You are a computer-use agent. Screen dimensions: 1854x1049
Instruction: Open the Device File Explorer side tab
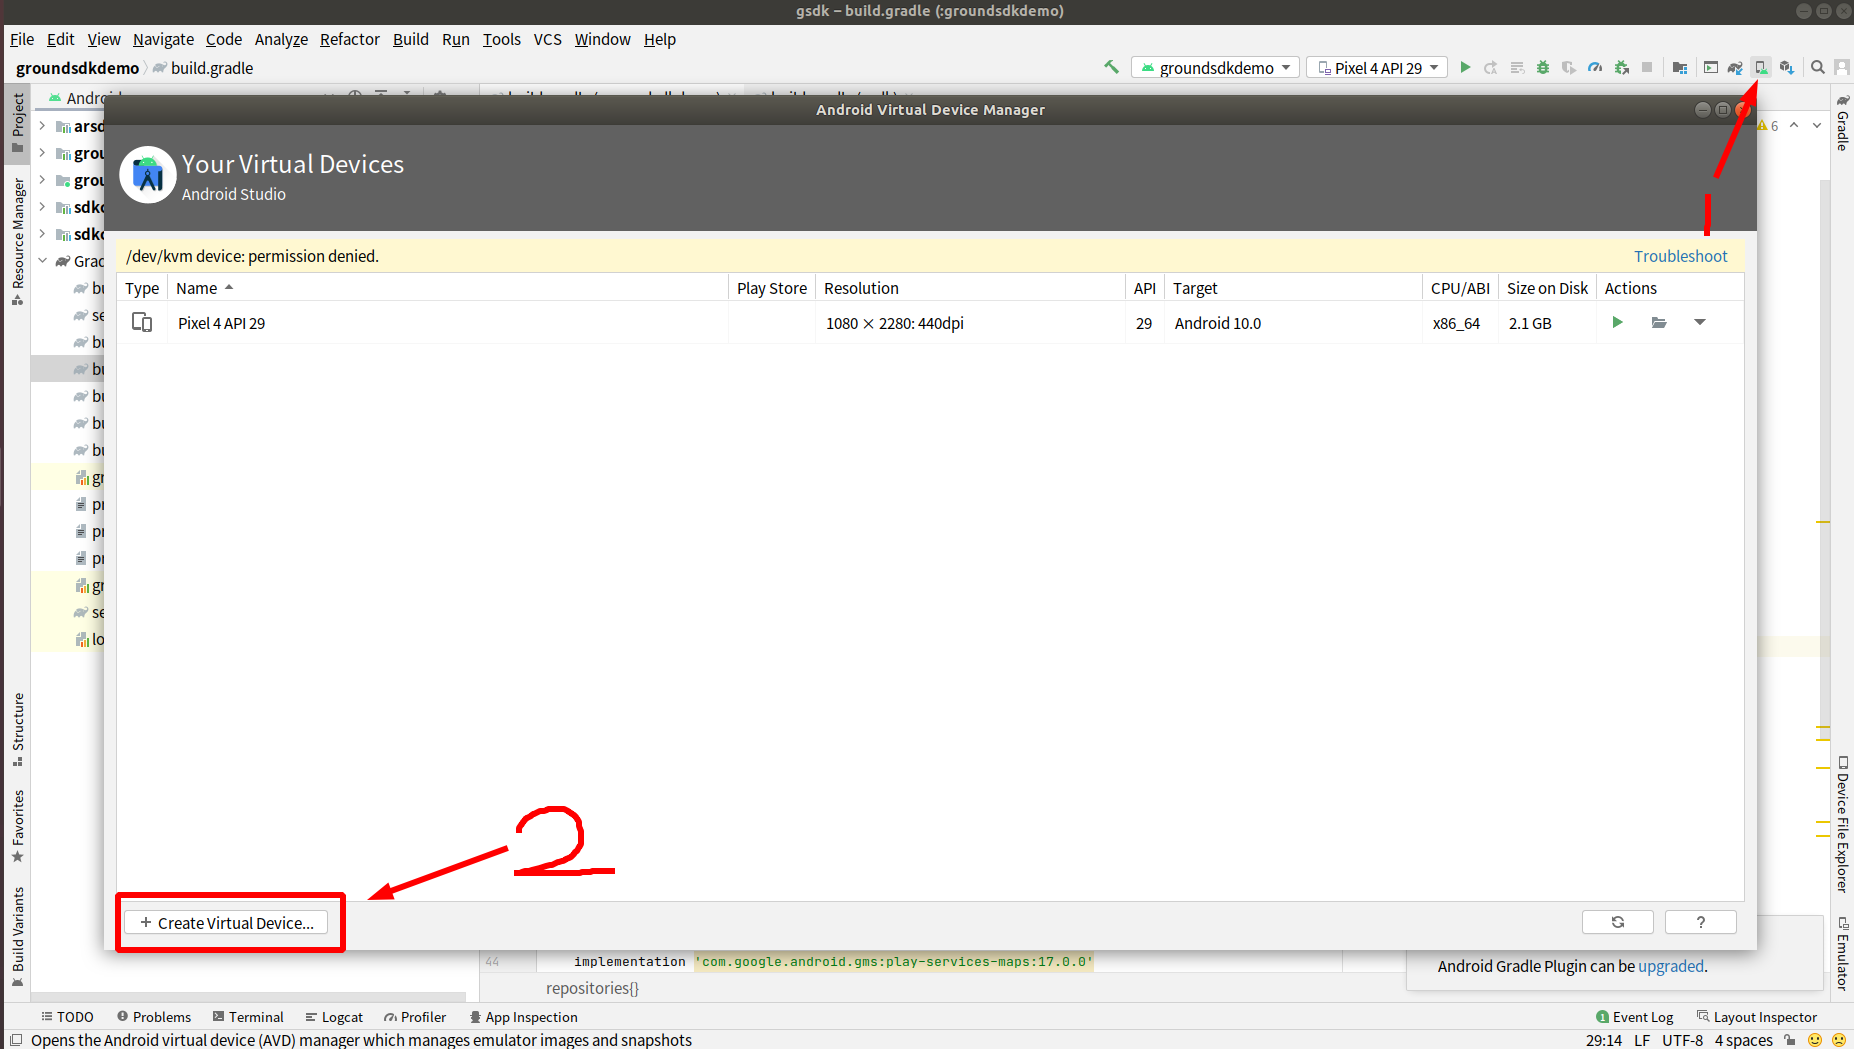pos(1843,824)
